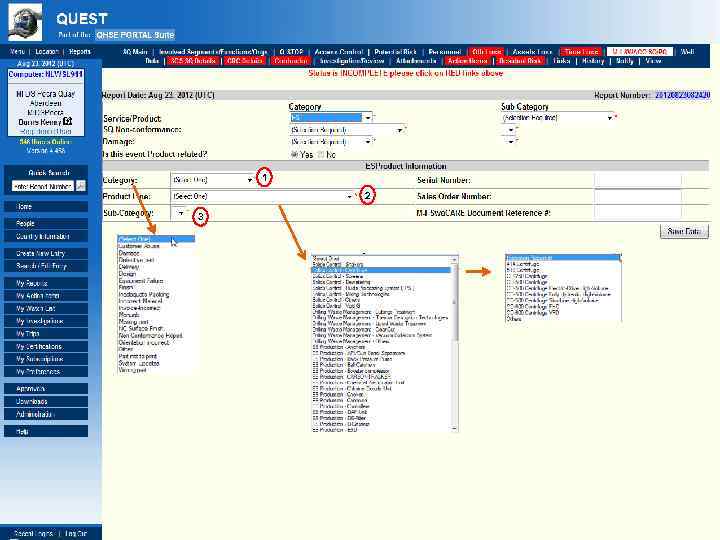This screenshot has width=720, height=540.
Task: Open Approvals in sidebar
Action: (46, 389)
